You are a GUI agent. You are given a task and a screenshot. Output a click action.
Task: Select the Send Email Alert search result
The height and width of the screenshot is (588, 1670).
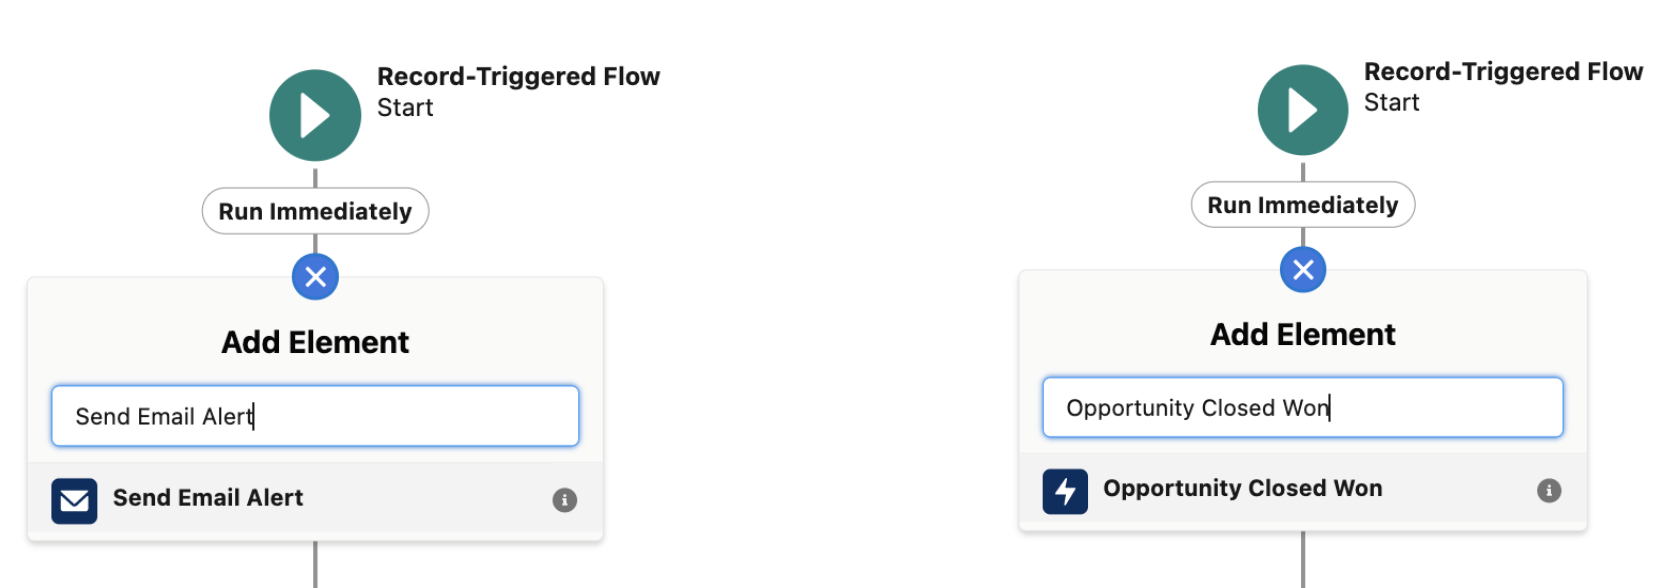207,499
